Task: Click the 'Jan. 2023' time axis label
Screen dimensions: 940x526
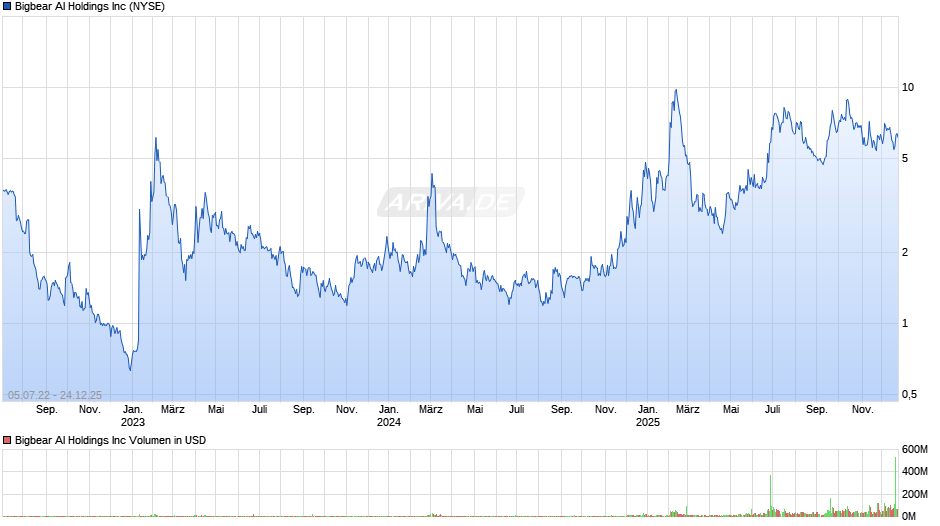Action: point(132,416)
